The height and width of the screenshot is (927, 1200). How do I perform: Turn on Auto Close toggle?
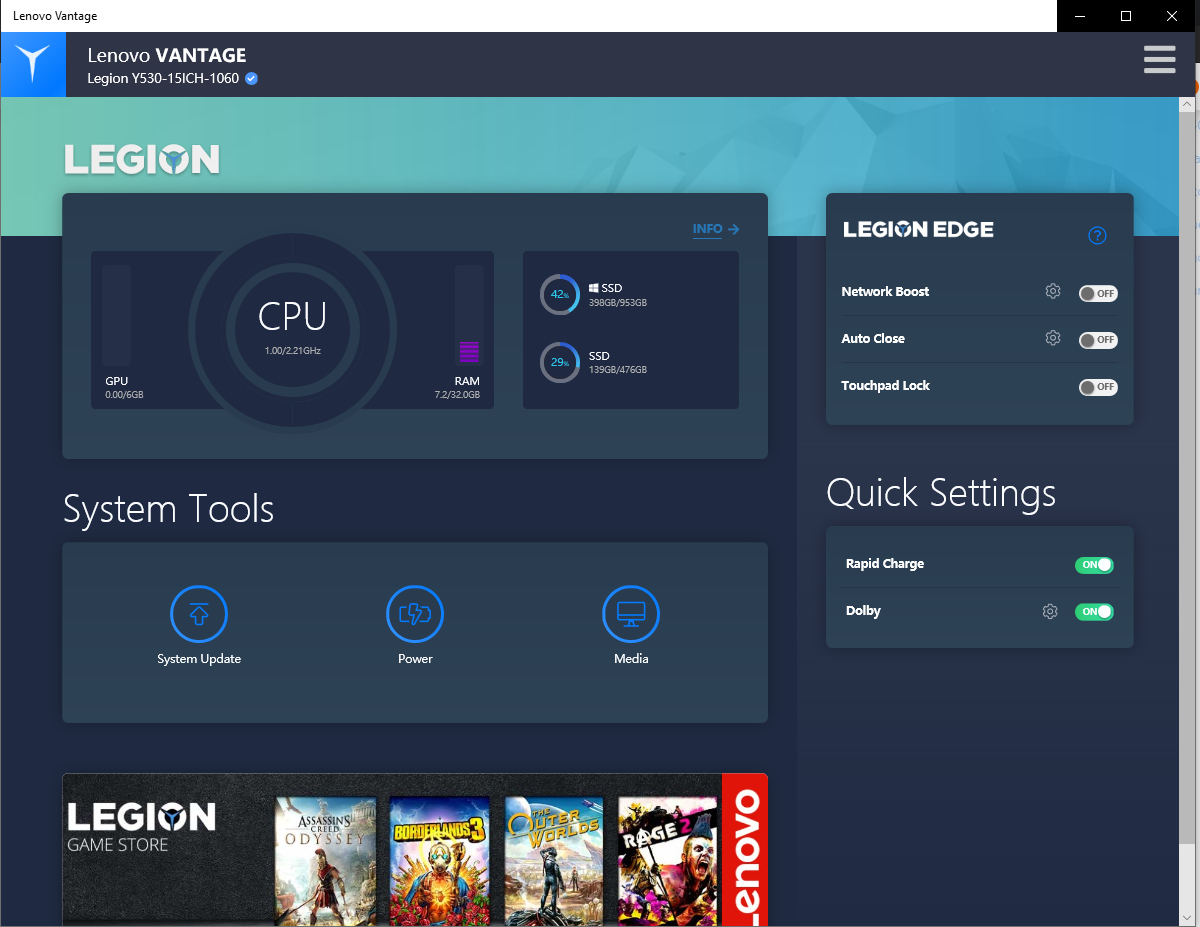coord(1097,340)
